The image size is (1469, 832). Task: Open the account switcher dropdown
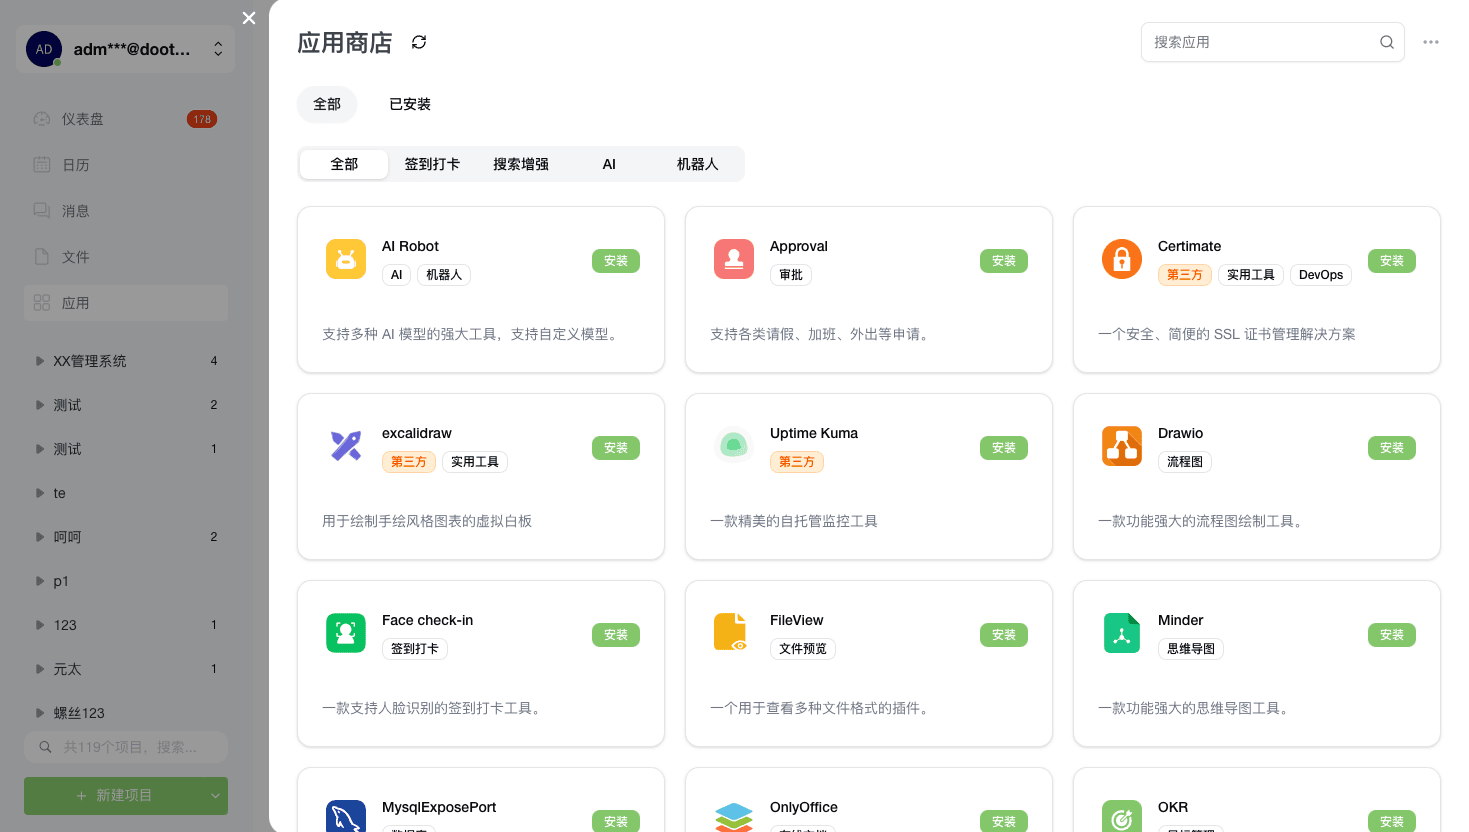[218, 49]
